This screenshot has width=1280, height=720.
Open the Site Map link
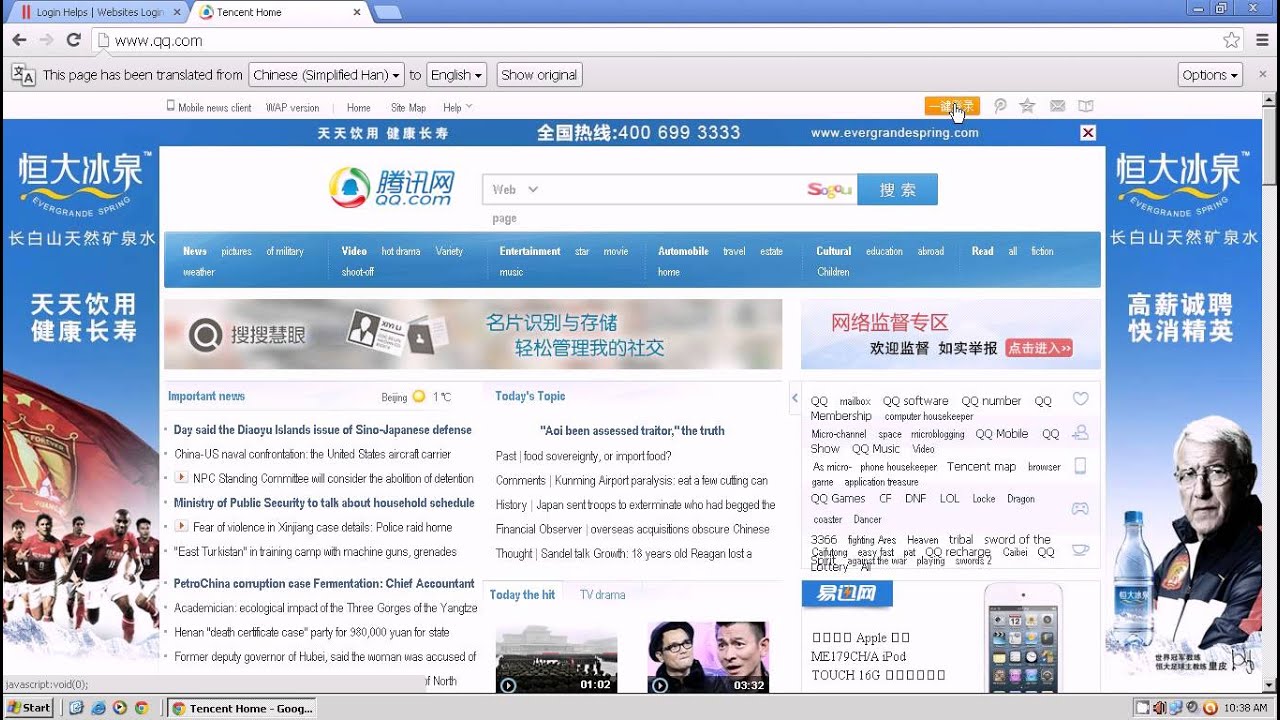click(x=408, y=107)
